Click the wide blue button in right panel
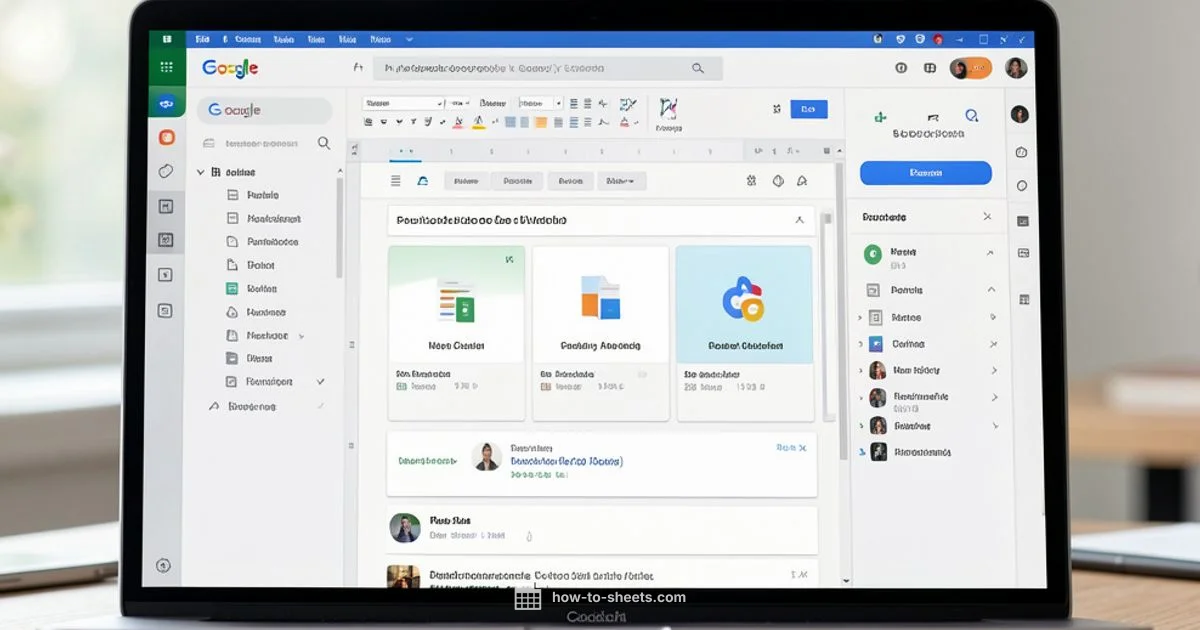 click(925, 173)
